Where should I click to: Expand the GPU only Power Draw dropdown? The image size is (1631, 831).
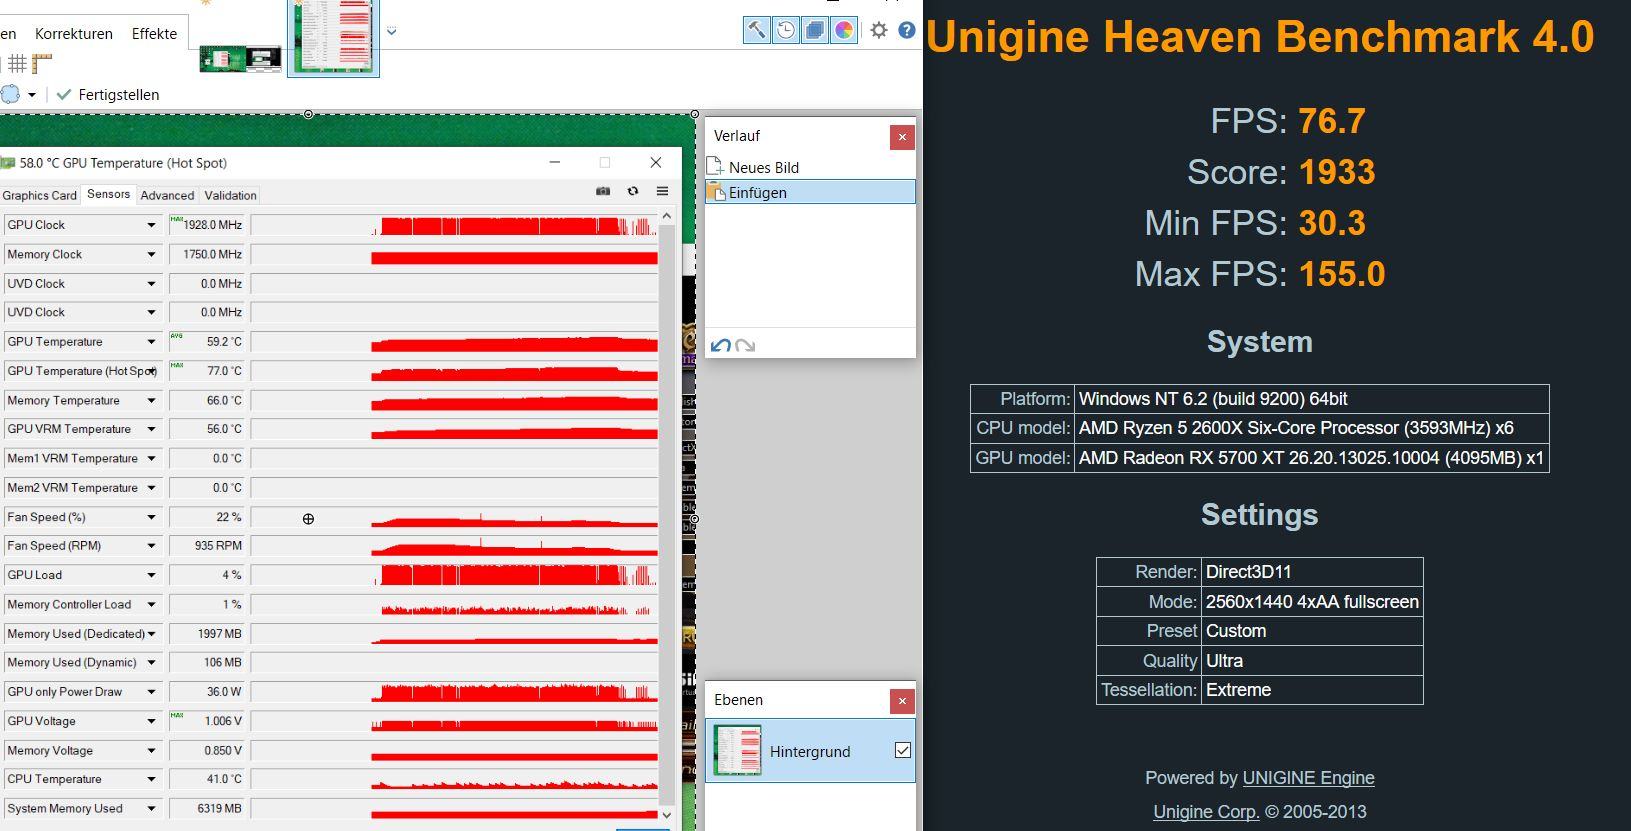[x=151, y=692]
